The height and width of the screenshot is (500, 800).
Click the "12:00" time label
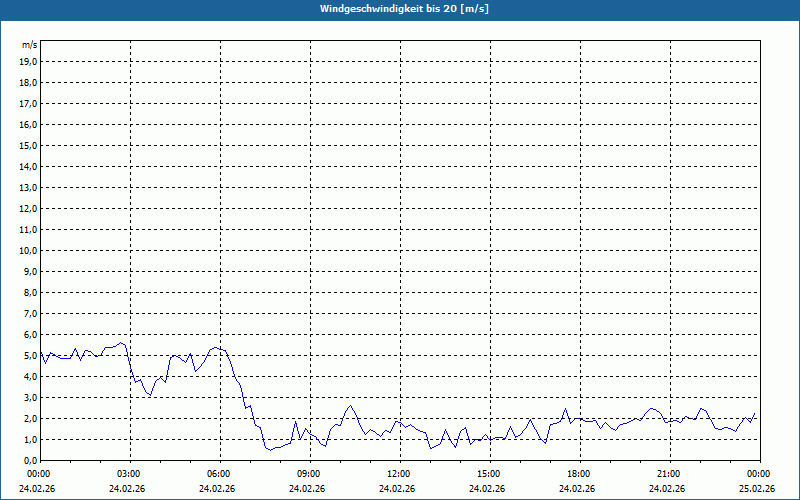pos(398,474)
